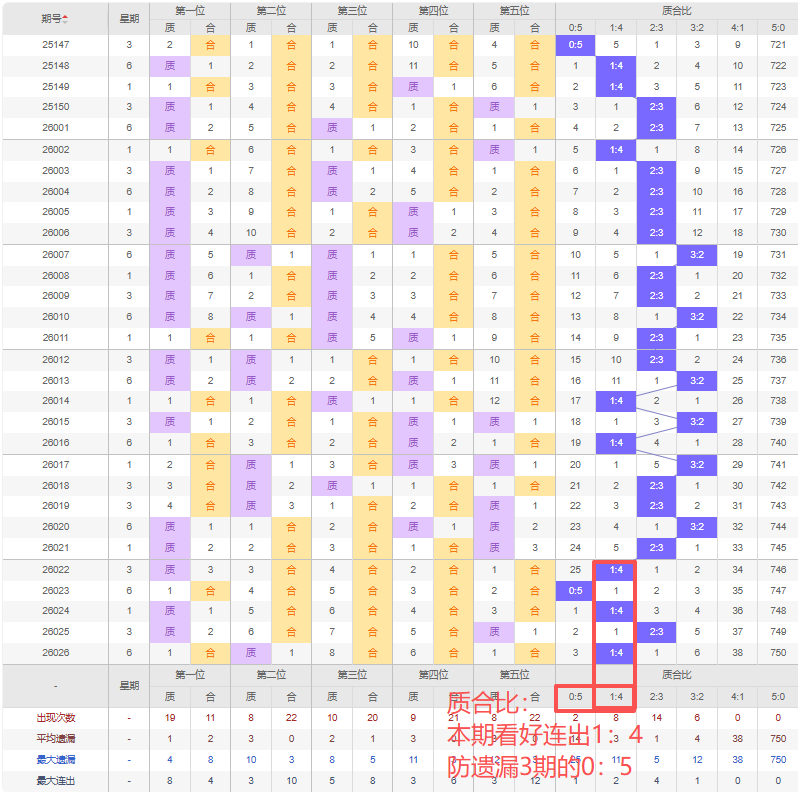Click the 第一位 header above row 25147

tap(190, 11)
